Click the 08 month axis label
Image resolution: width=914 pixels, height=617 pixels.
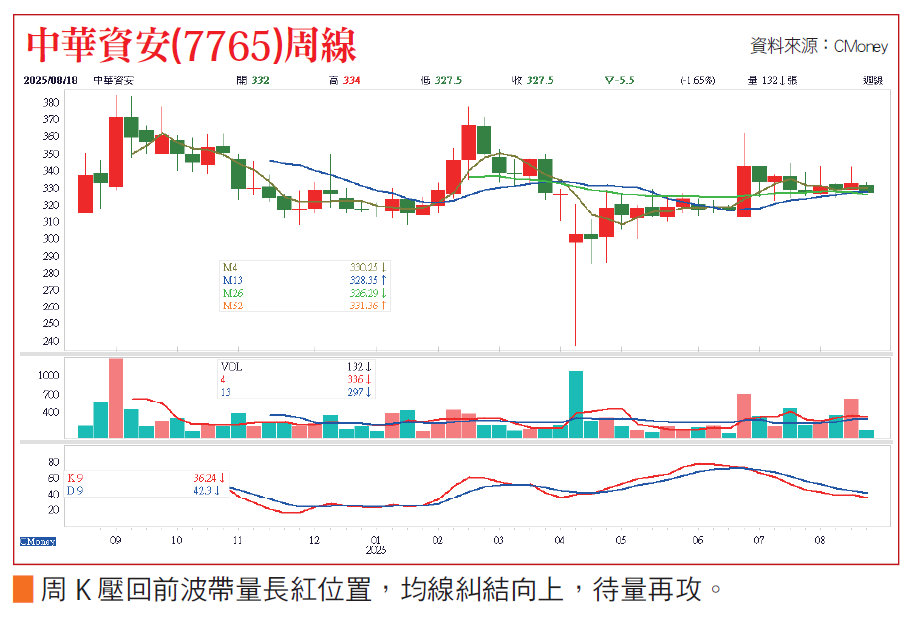tap(820, 541)
